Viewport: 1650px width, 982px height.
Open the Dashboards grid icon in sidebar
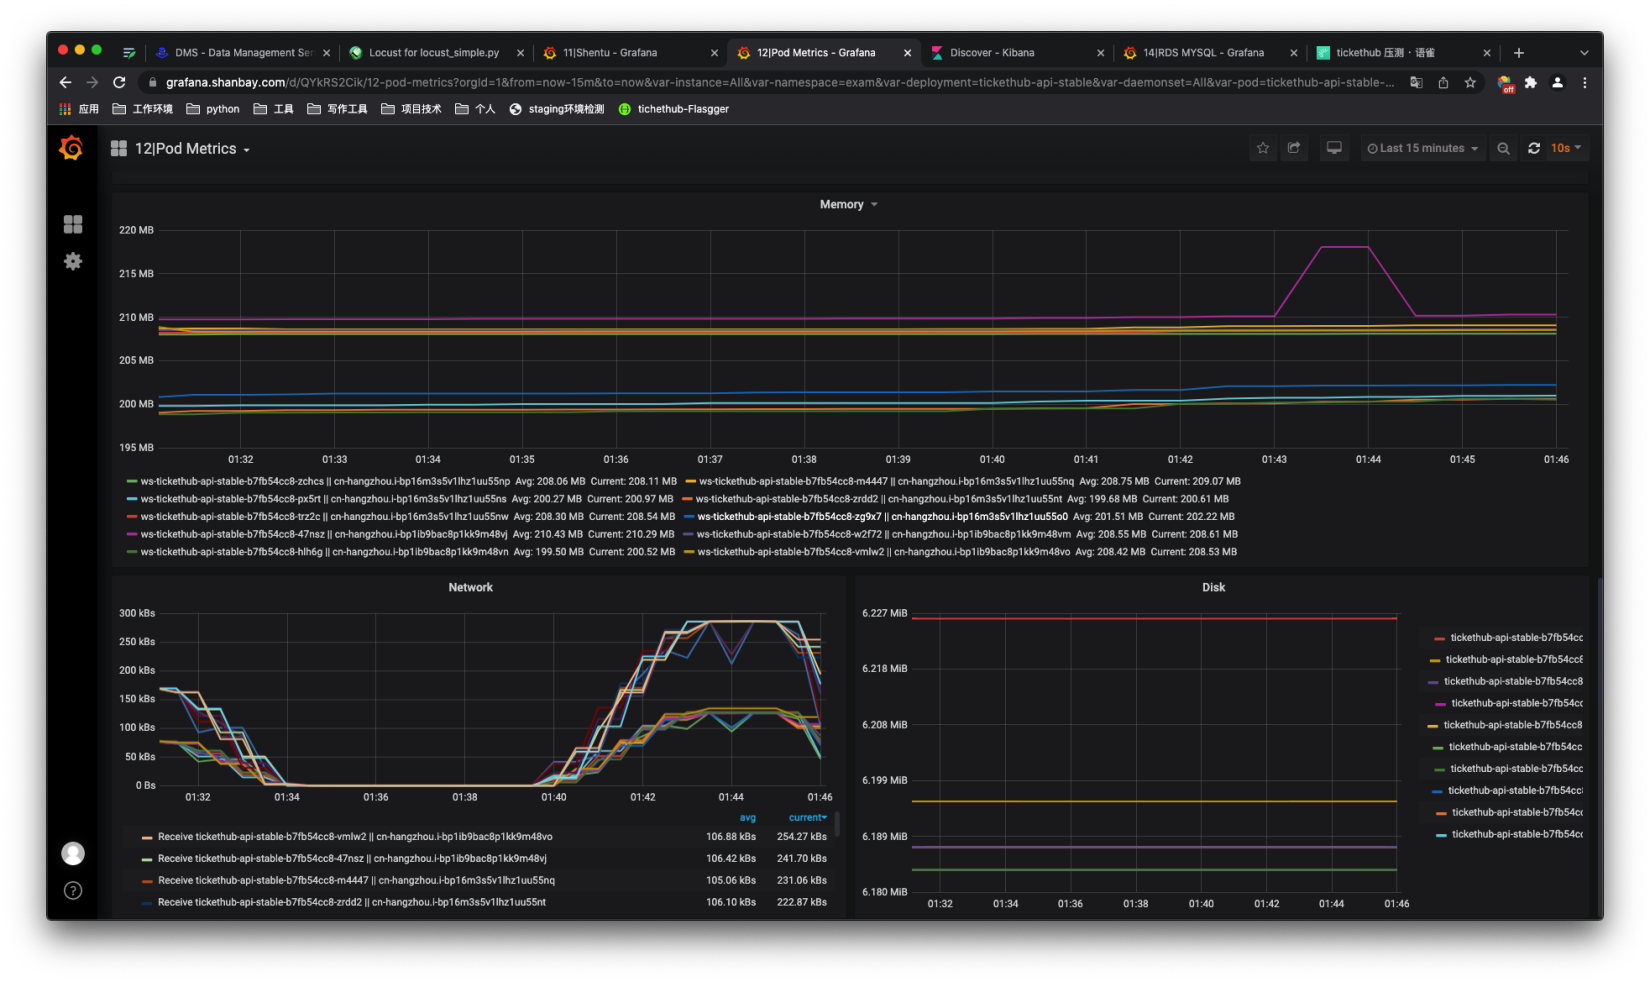[x=73, y=224]
